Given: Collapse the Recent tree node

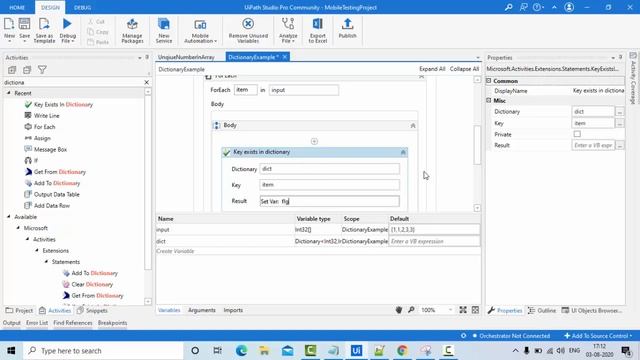Looking at the screenshot, I should point(9,93).
